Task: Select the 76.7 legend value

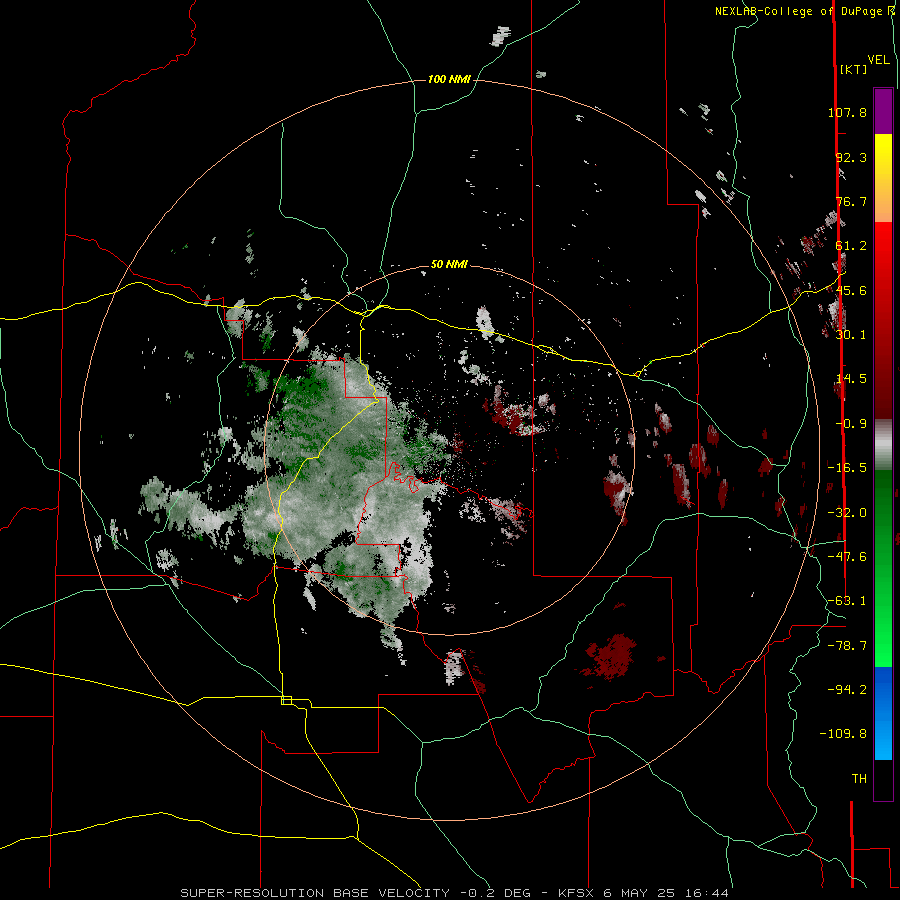Action: pyautogui.click(x=851, y=201)
